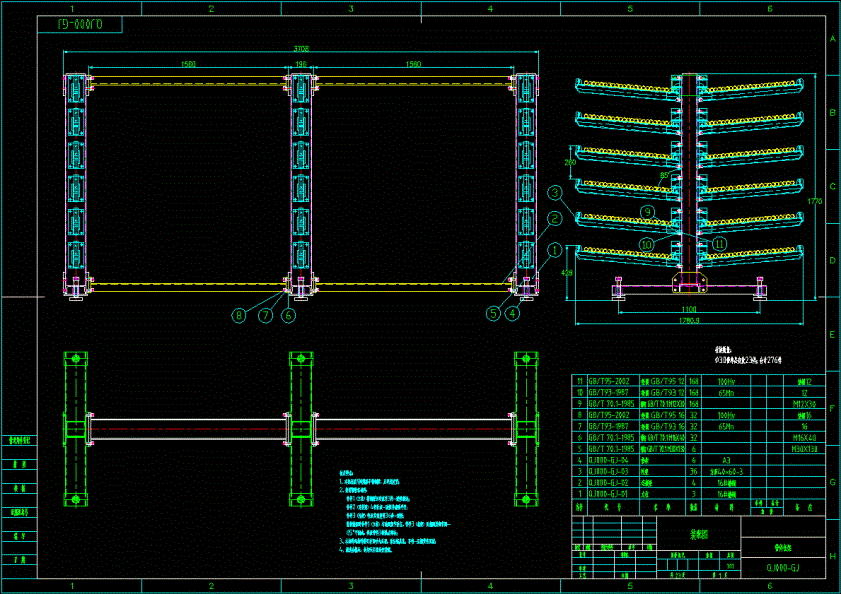Click balloon callout number 1
The height and width of the screenshot is (594, 841).
[x=555, y=250]
